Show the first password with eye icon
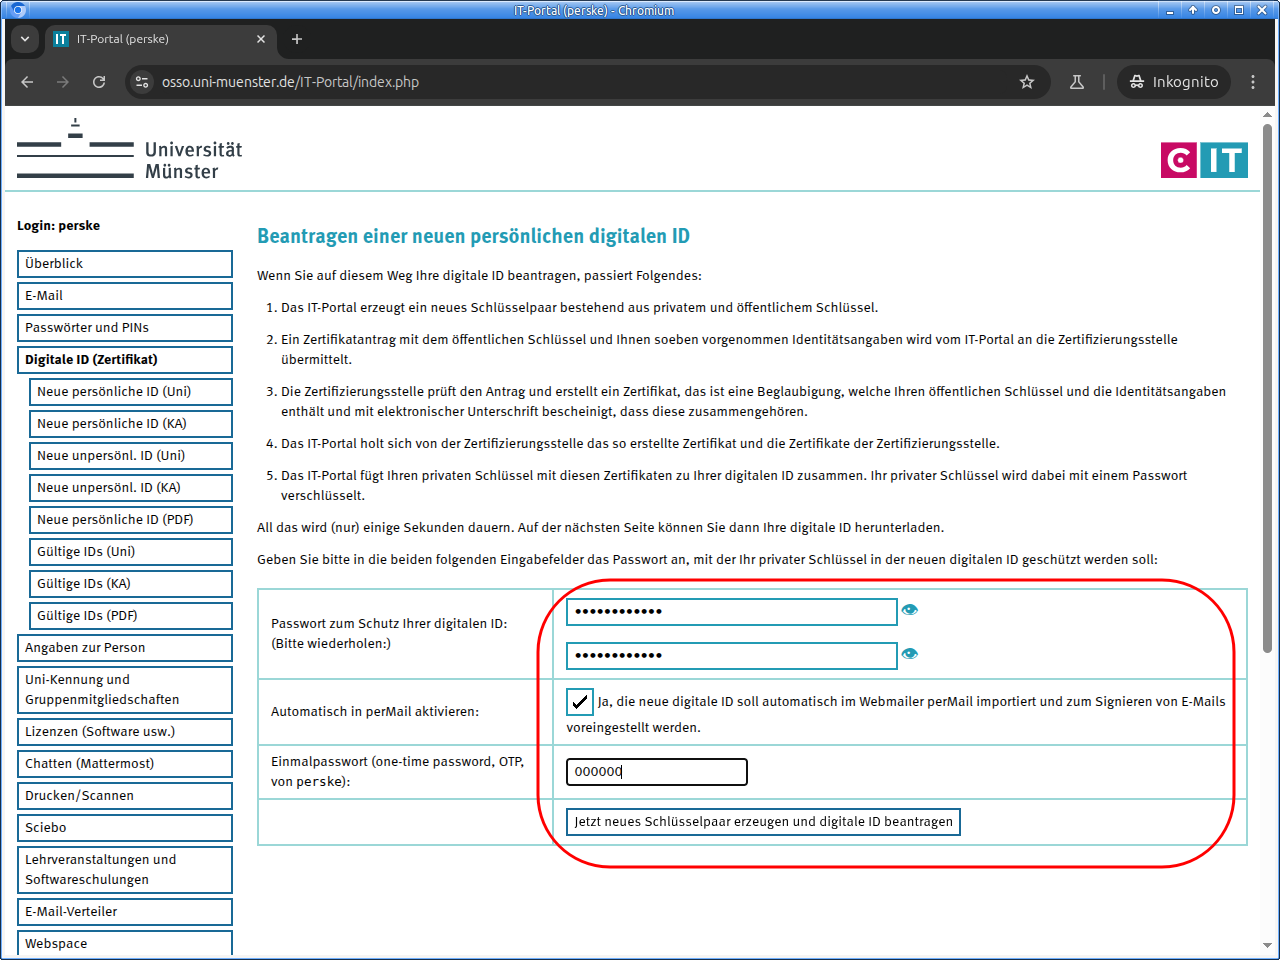 909,610
